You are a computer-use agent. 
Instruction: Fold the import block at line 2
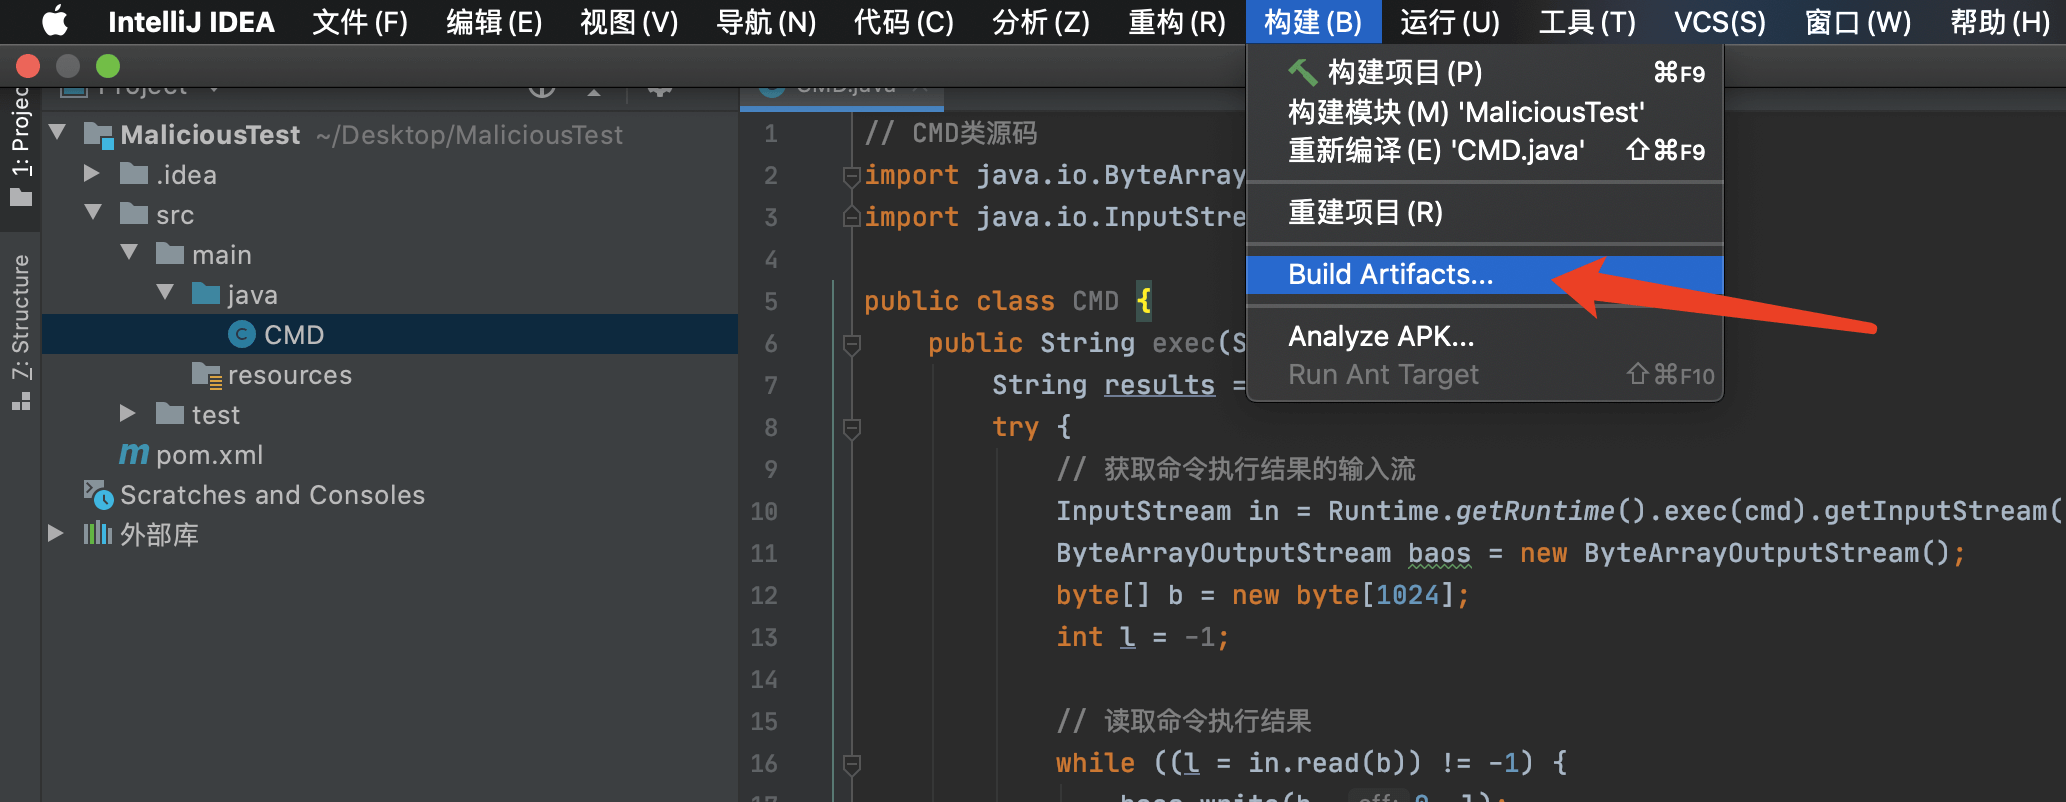pos(851,176)
